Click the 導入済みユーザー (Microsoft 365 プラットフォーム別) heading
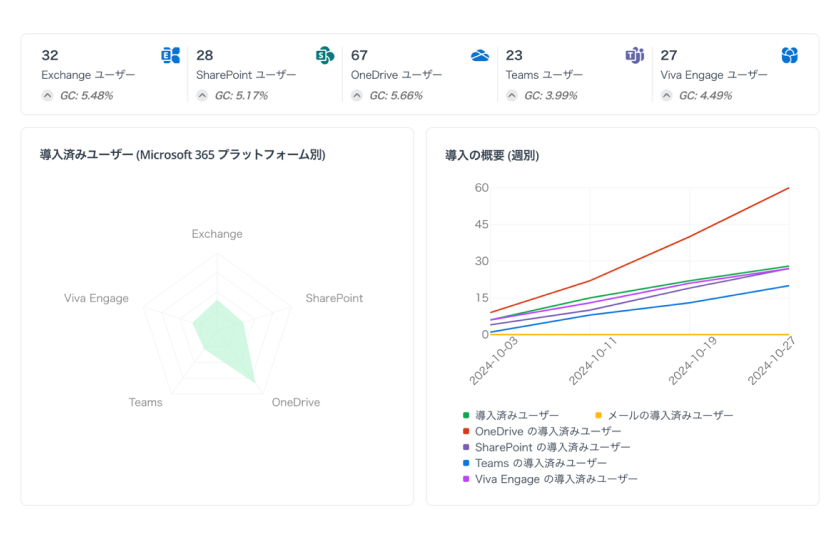 [x=183, y=155]
